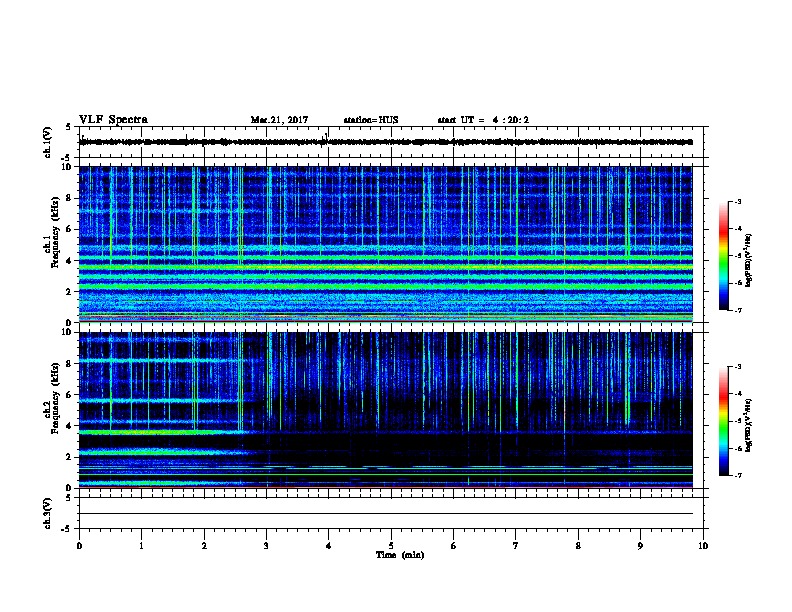
Task: Click the flat ch.3 voltage line
Action: [x=386, y=514]
